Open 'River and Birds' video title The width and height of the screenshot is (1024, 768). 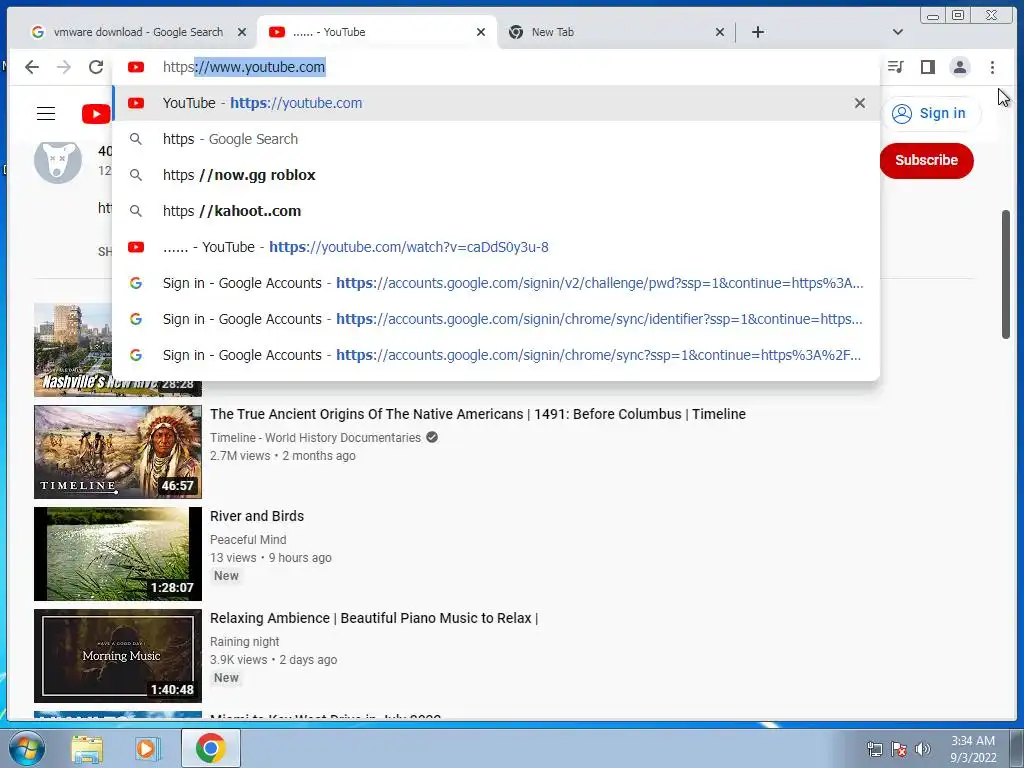pyautogui.click(x=257, y=516)
